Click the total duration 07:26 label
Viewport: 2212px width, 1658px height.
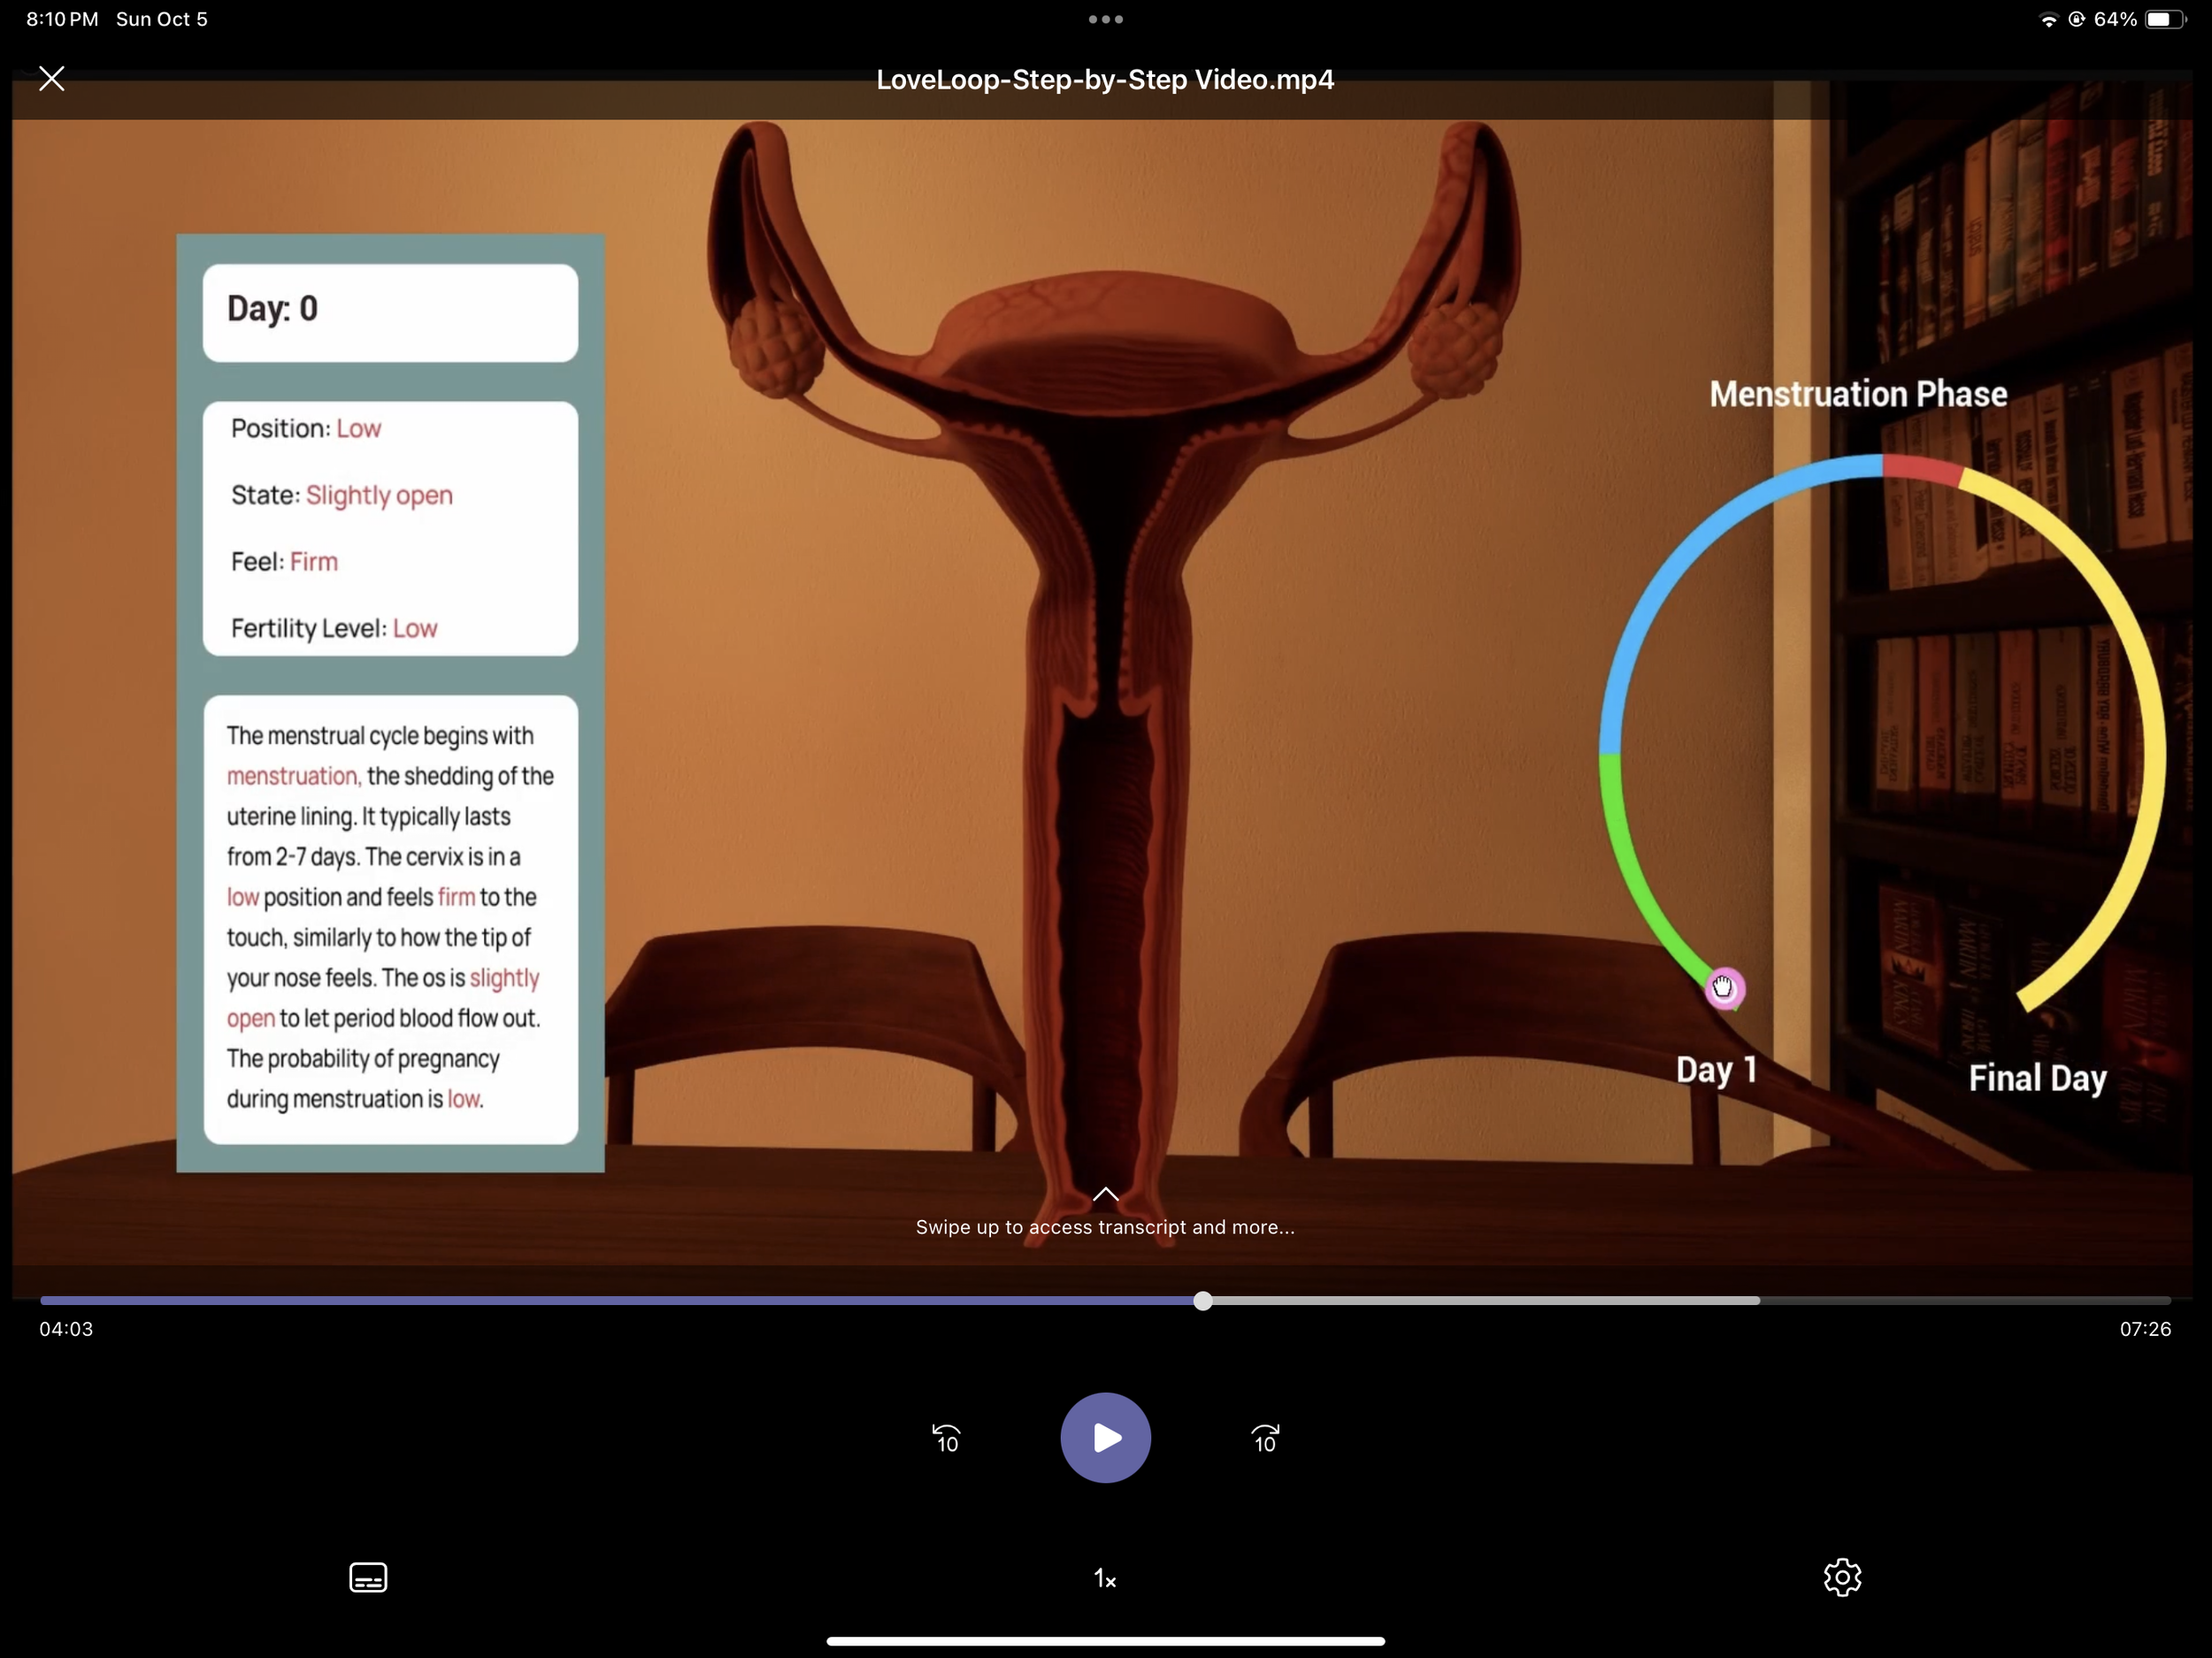point(2145,1329)
